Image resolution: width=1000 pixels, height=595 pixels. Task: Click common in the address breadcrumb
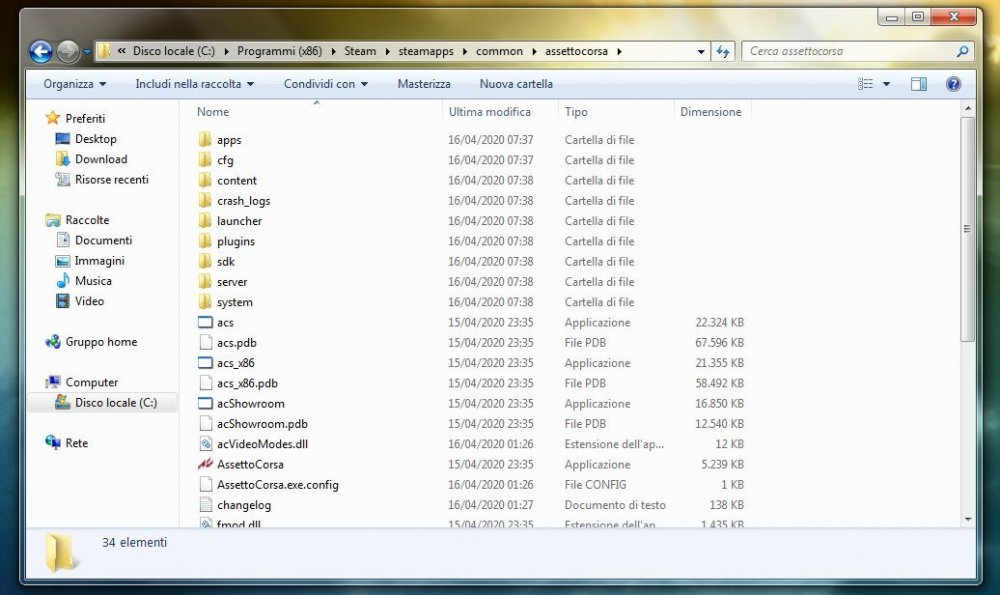point(499,52)
